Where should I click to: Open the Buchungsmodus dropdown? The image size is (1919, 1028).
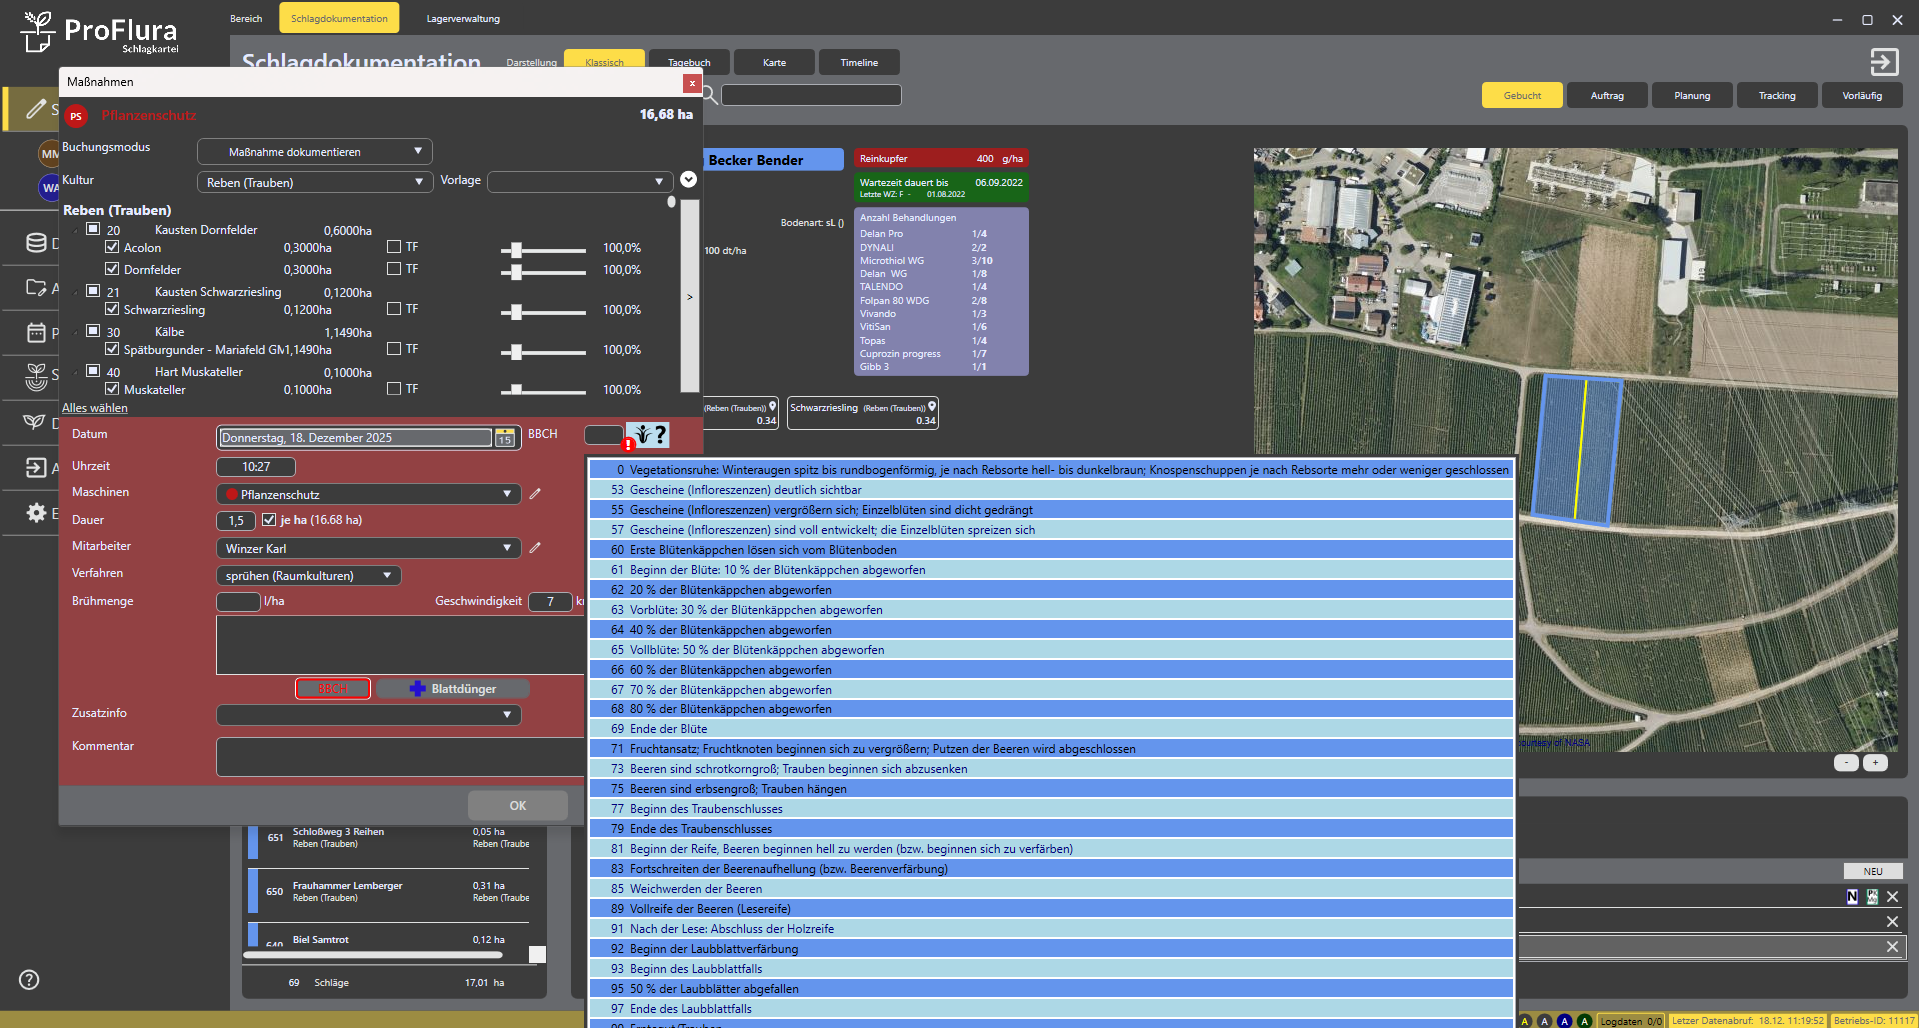coord(314,152)
